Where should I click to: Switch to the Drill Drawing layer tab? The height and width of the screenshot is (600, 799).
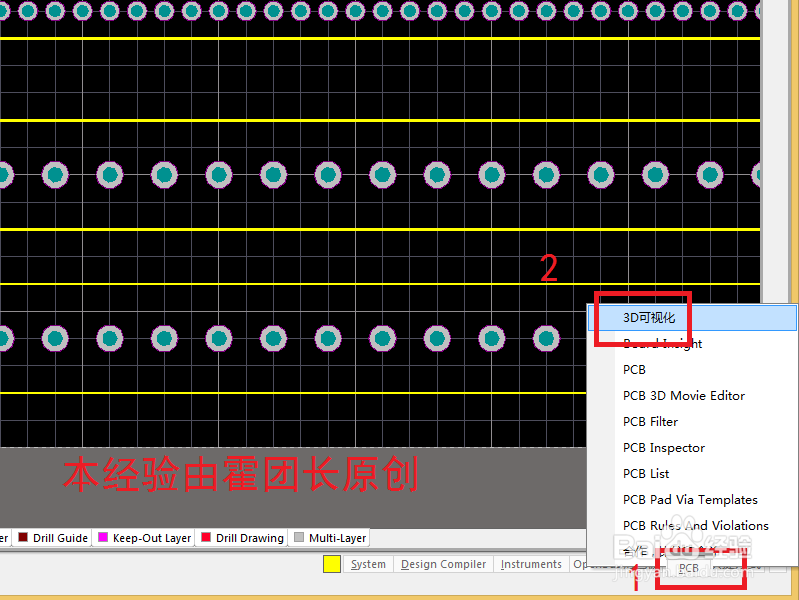click(x=242, y=538)
